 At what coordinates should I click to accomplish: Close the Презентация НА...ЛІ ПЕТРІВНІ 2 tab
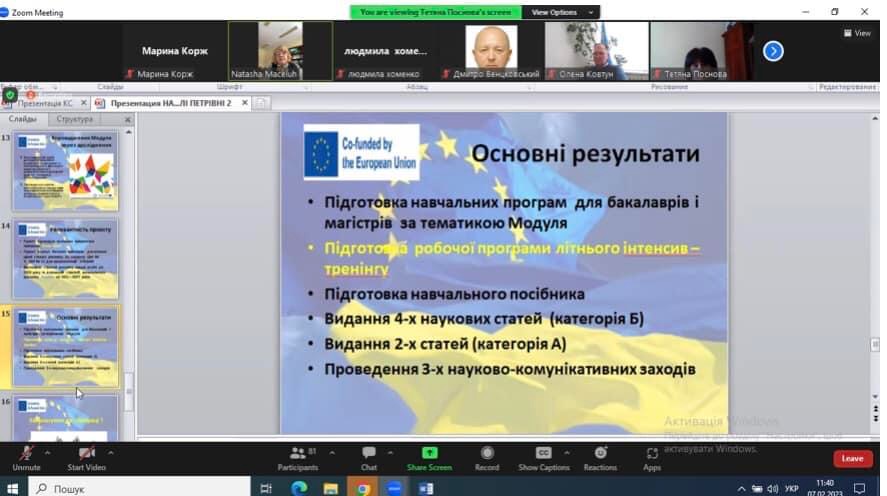[244, 103]
